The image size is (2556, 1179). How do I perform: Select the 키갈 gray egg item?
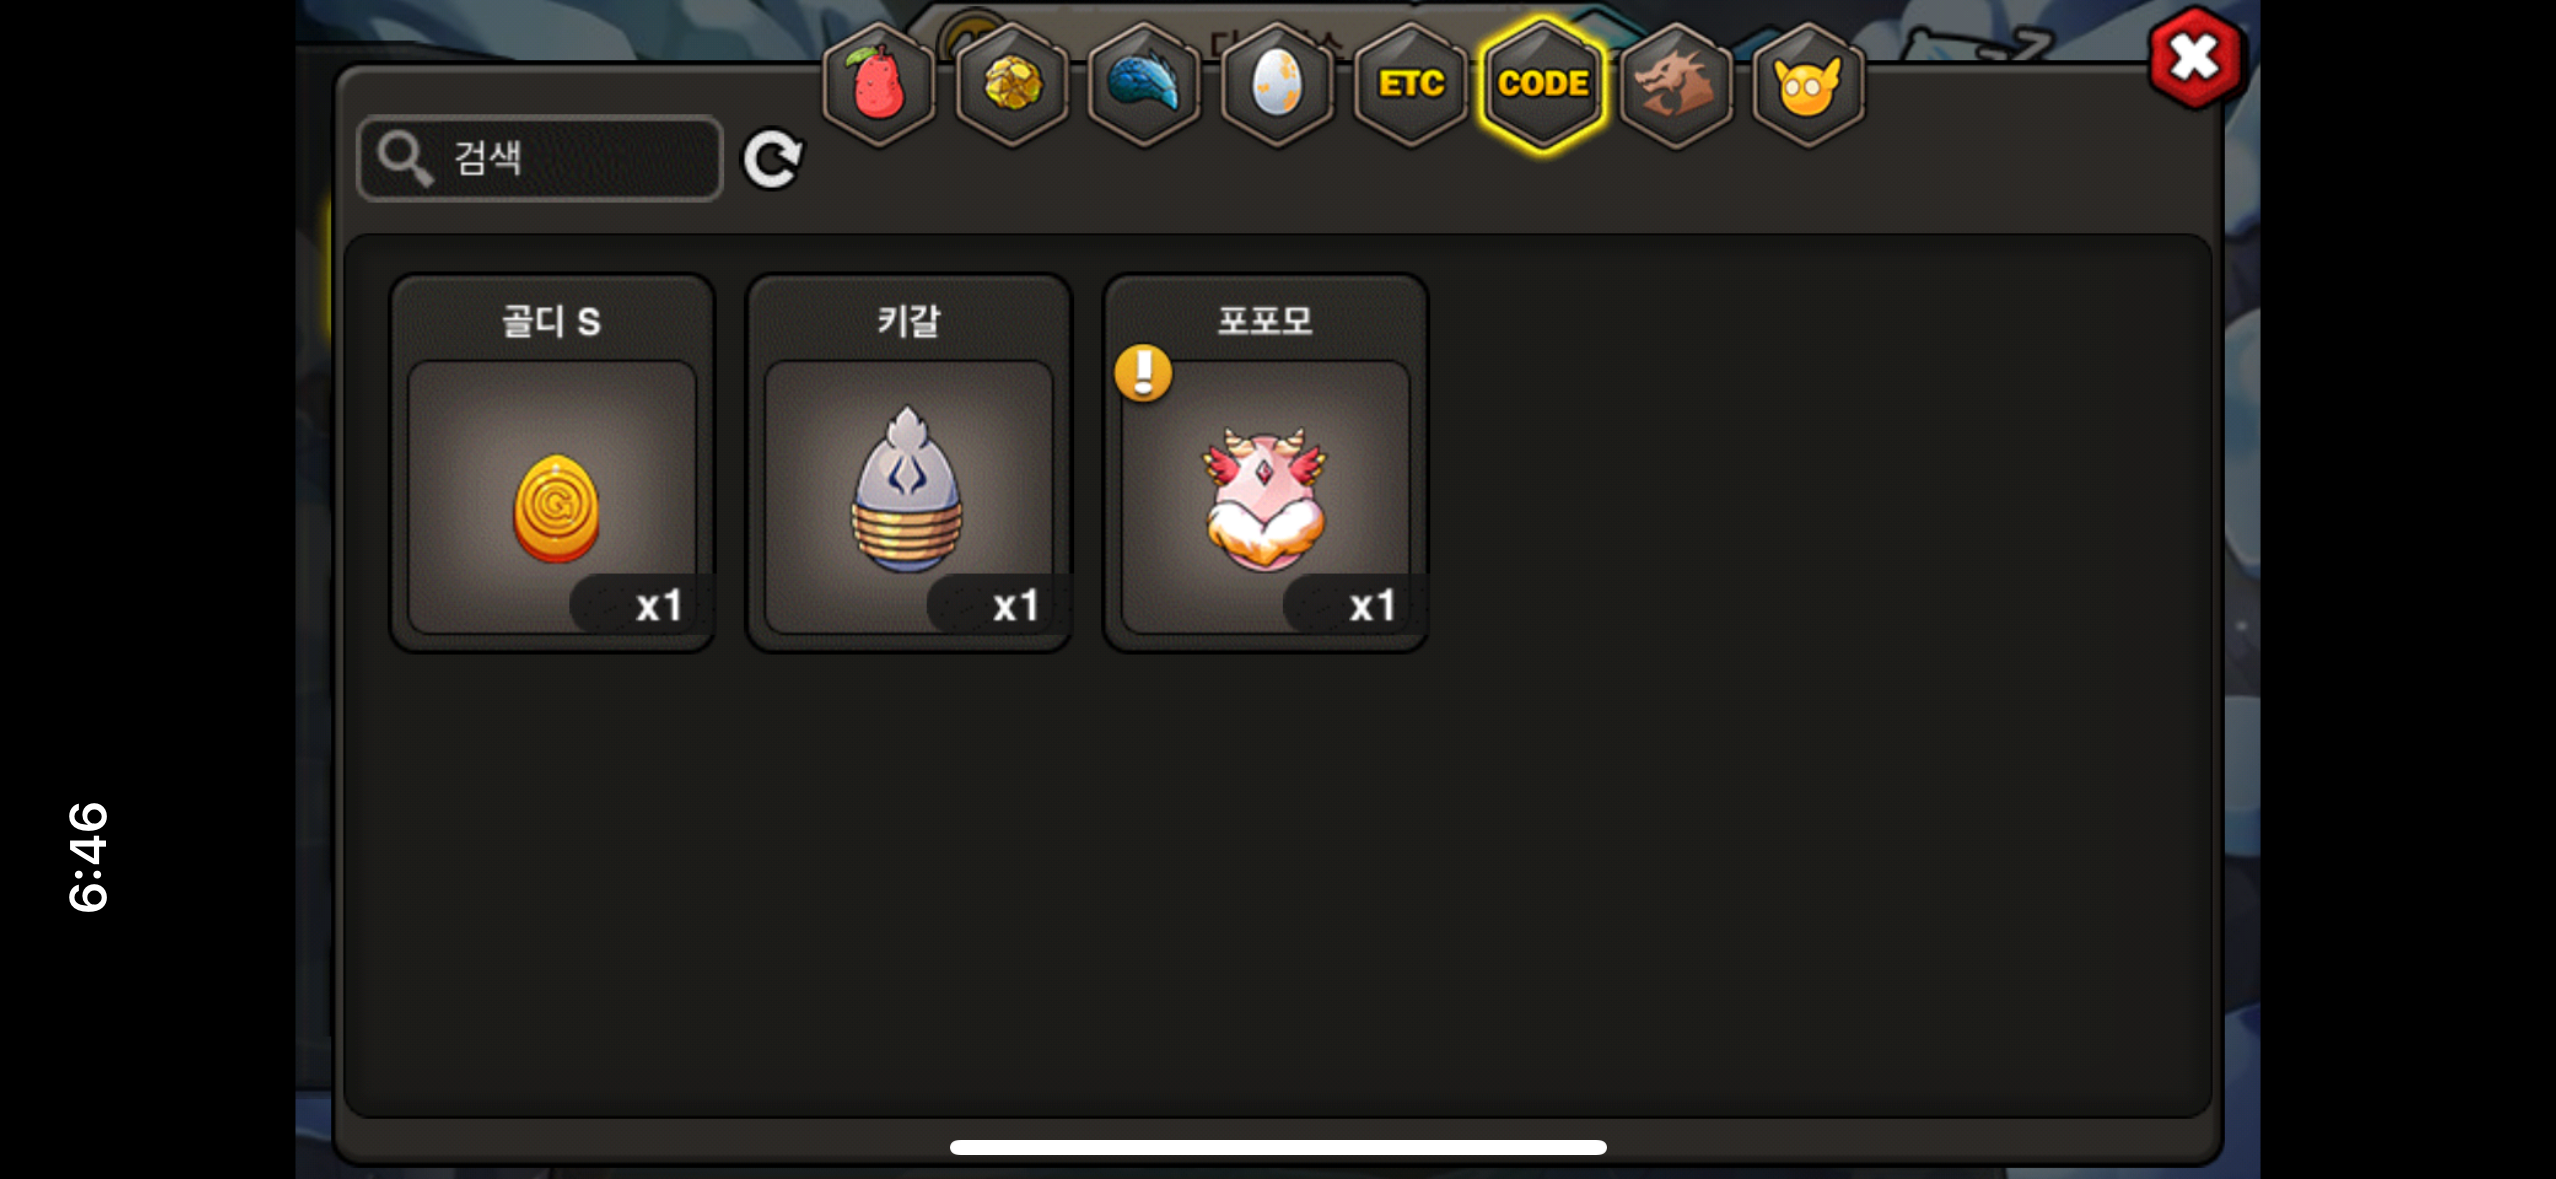click(909, 464)
